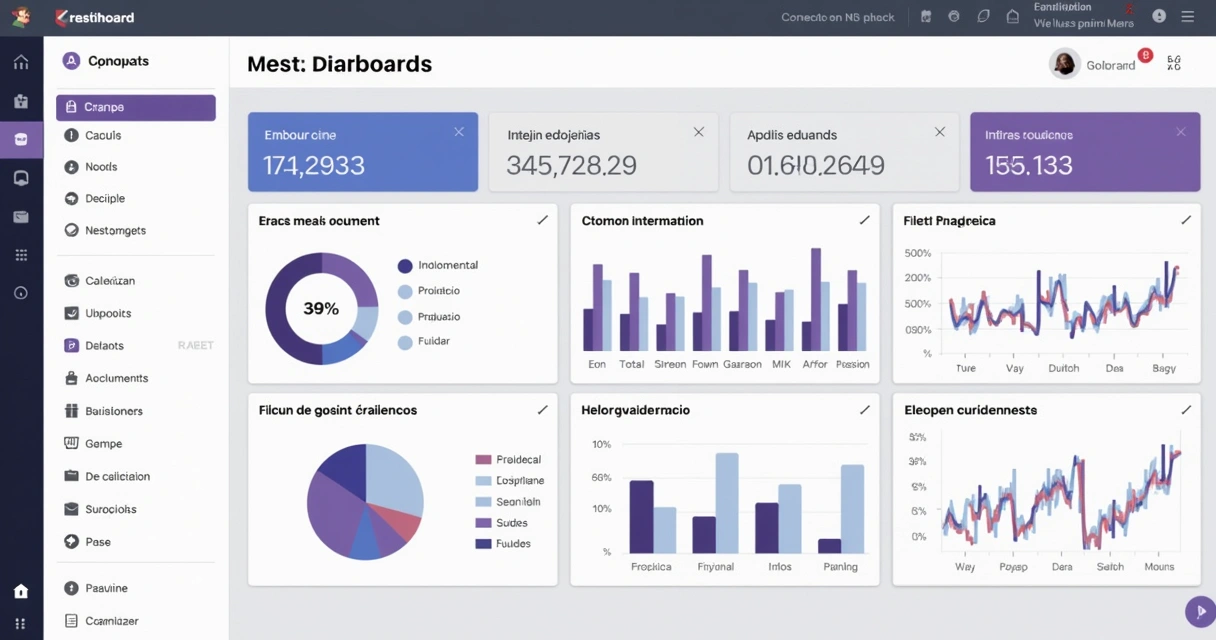Click the RAEET link beside Delaots
Image resolution: width=1216 pixels, height=640 pixels.
196,344
